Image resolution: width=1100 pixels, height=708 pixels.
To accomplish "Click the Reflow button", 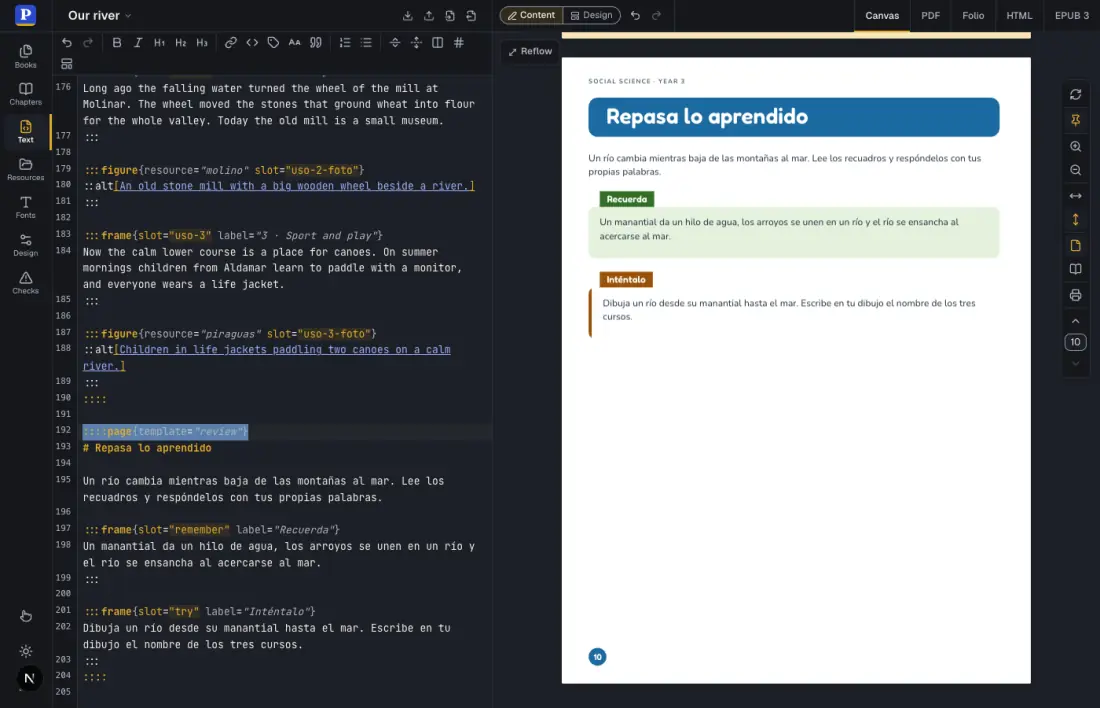I will coord(530,51).
